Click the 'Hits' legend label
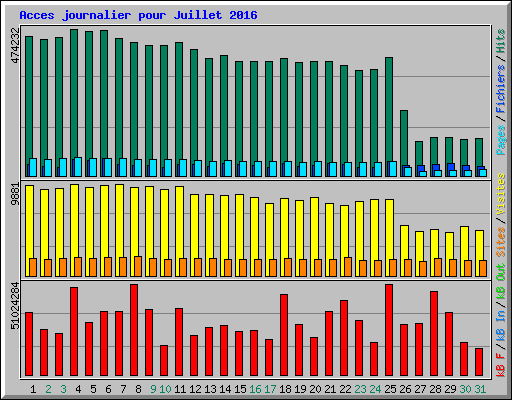Screen dimensions: 512x400 [x=501, y=41]
